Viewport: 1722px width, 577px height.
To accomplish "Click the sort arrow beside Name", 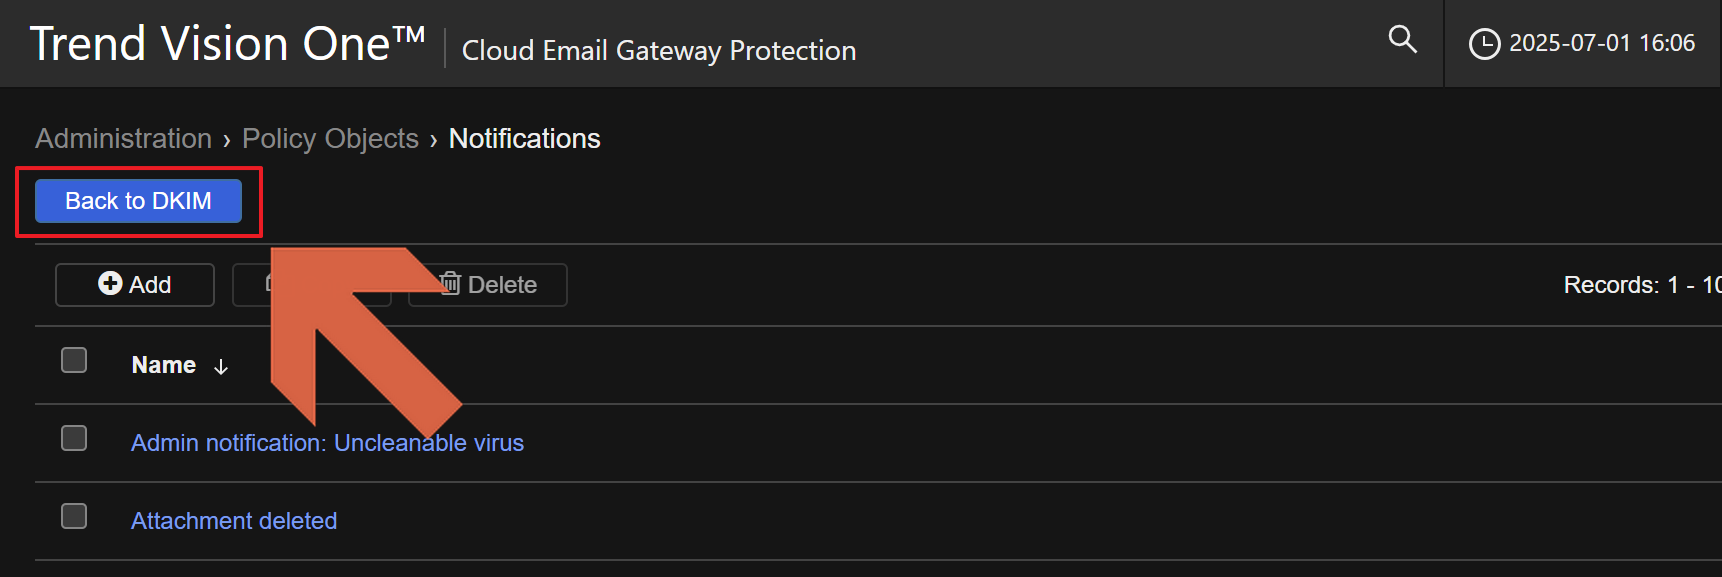I will (221, 367).
